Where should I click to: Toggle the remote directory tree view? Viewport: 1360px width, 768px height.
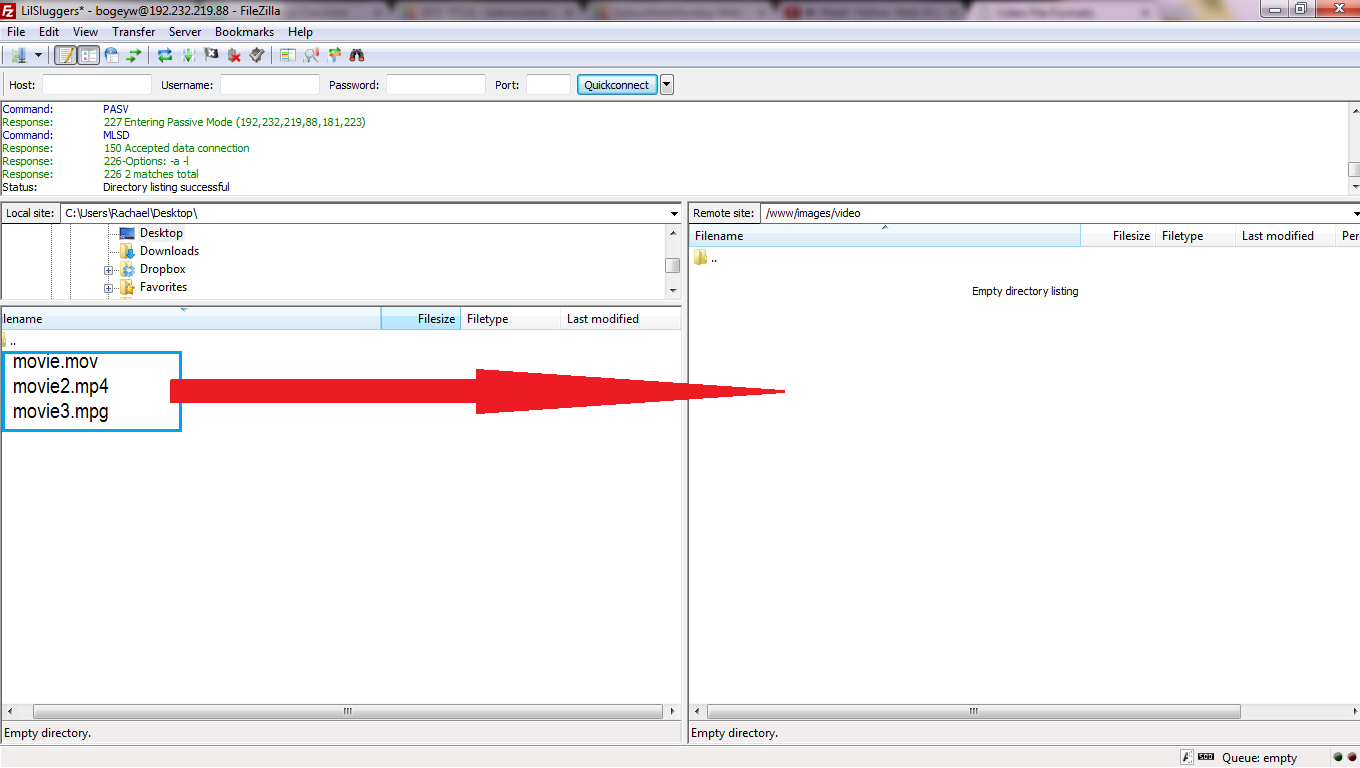111,55
